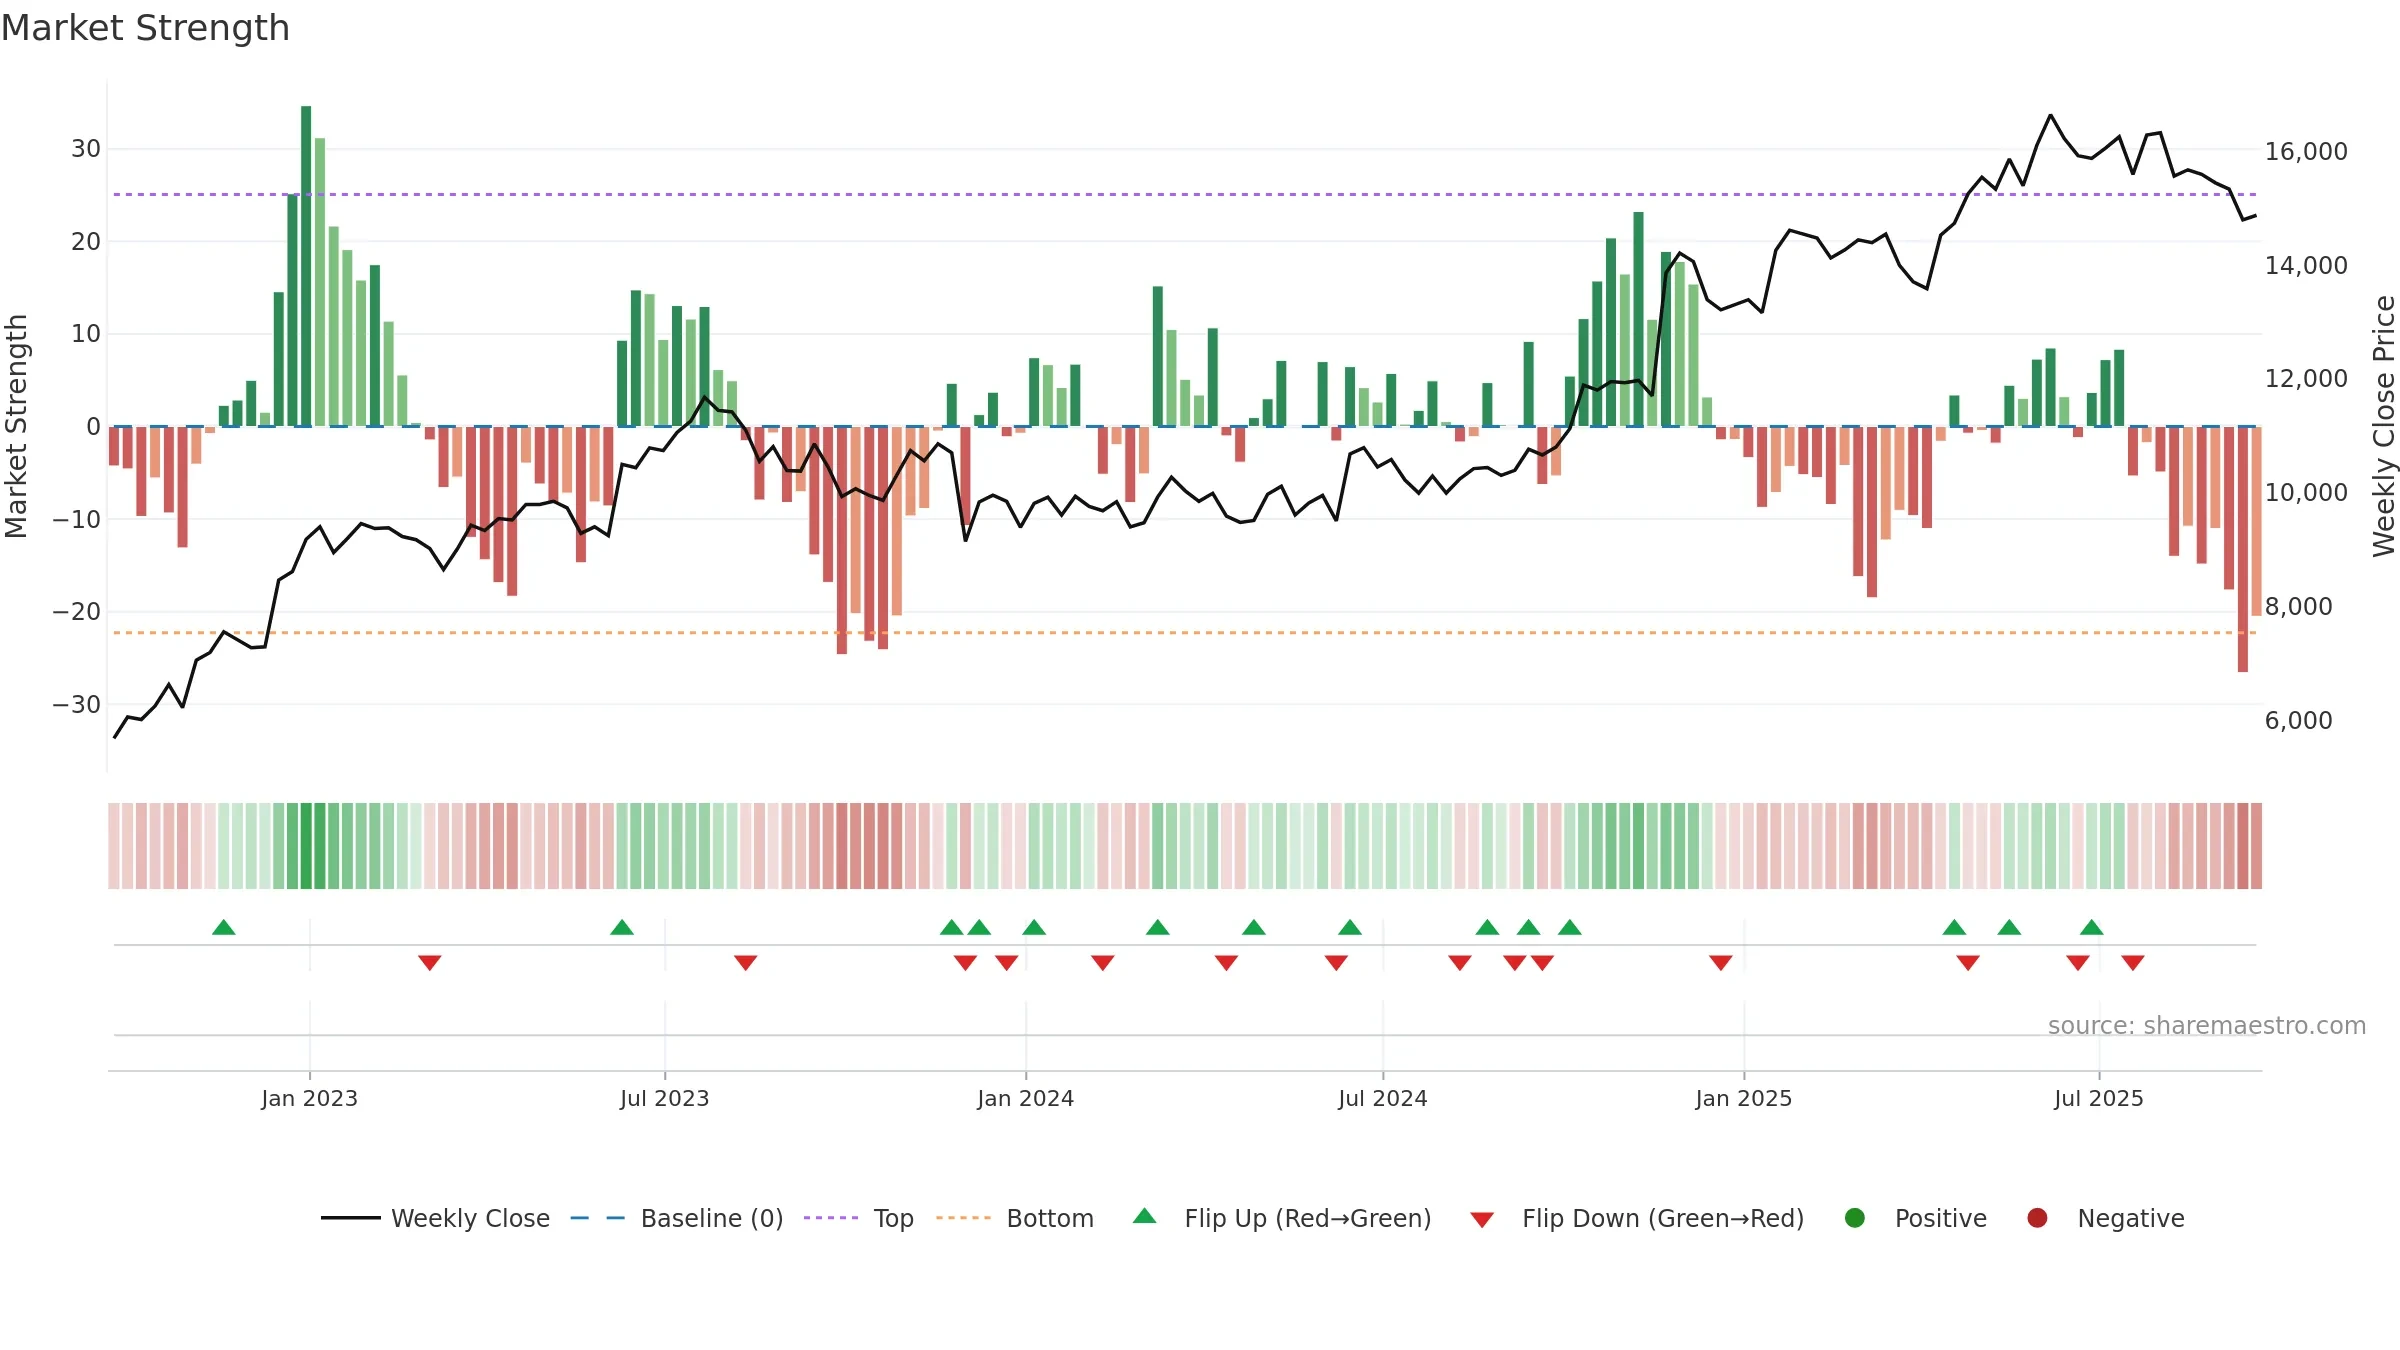Click the last flip-up triangle near Jul 2025

tap(2092, 927)
